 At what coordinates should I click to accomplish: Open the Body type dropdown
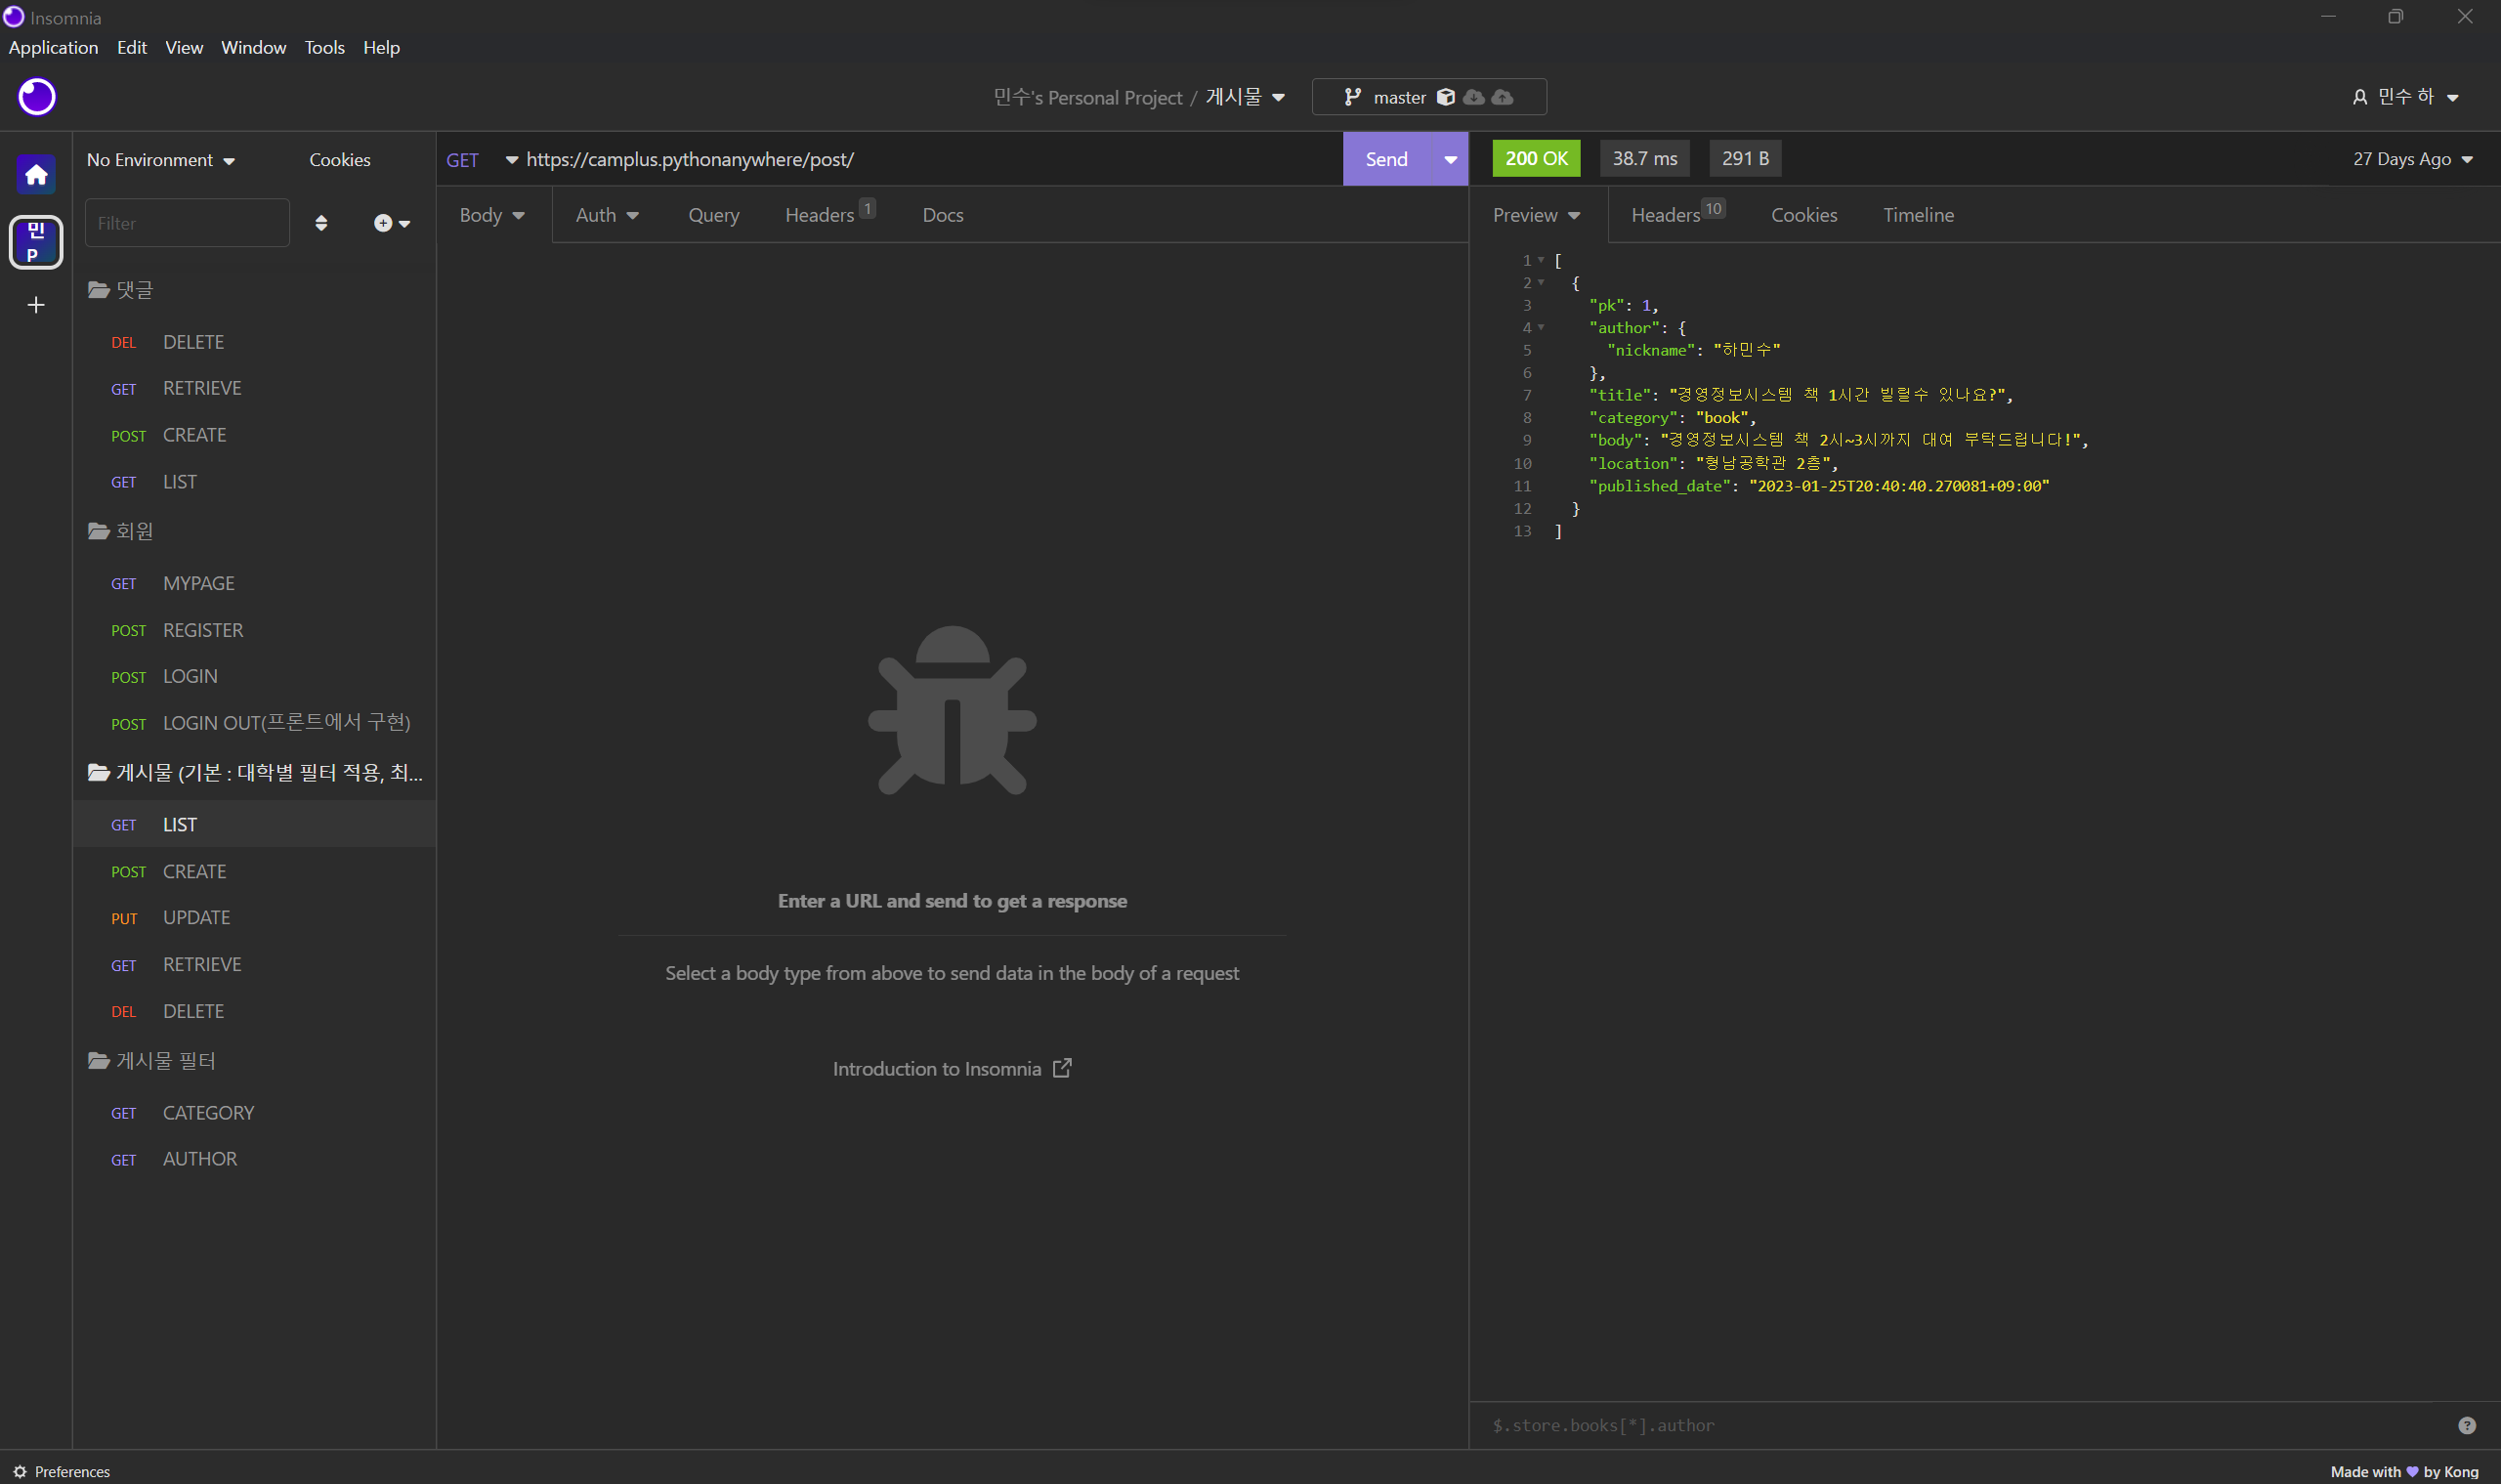[x=491, y=215]
